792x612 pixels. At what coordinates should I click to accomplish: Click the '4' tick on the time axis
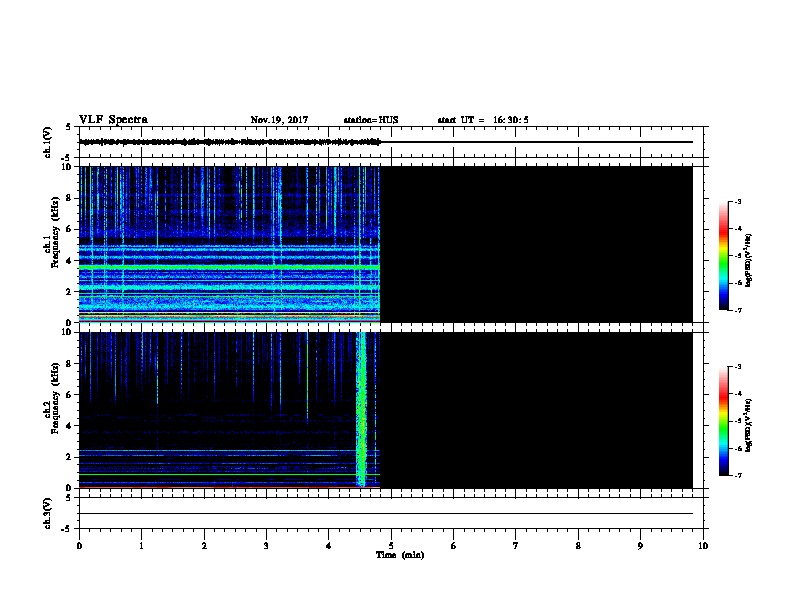pos(328,545)
